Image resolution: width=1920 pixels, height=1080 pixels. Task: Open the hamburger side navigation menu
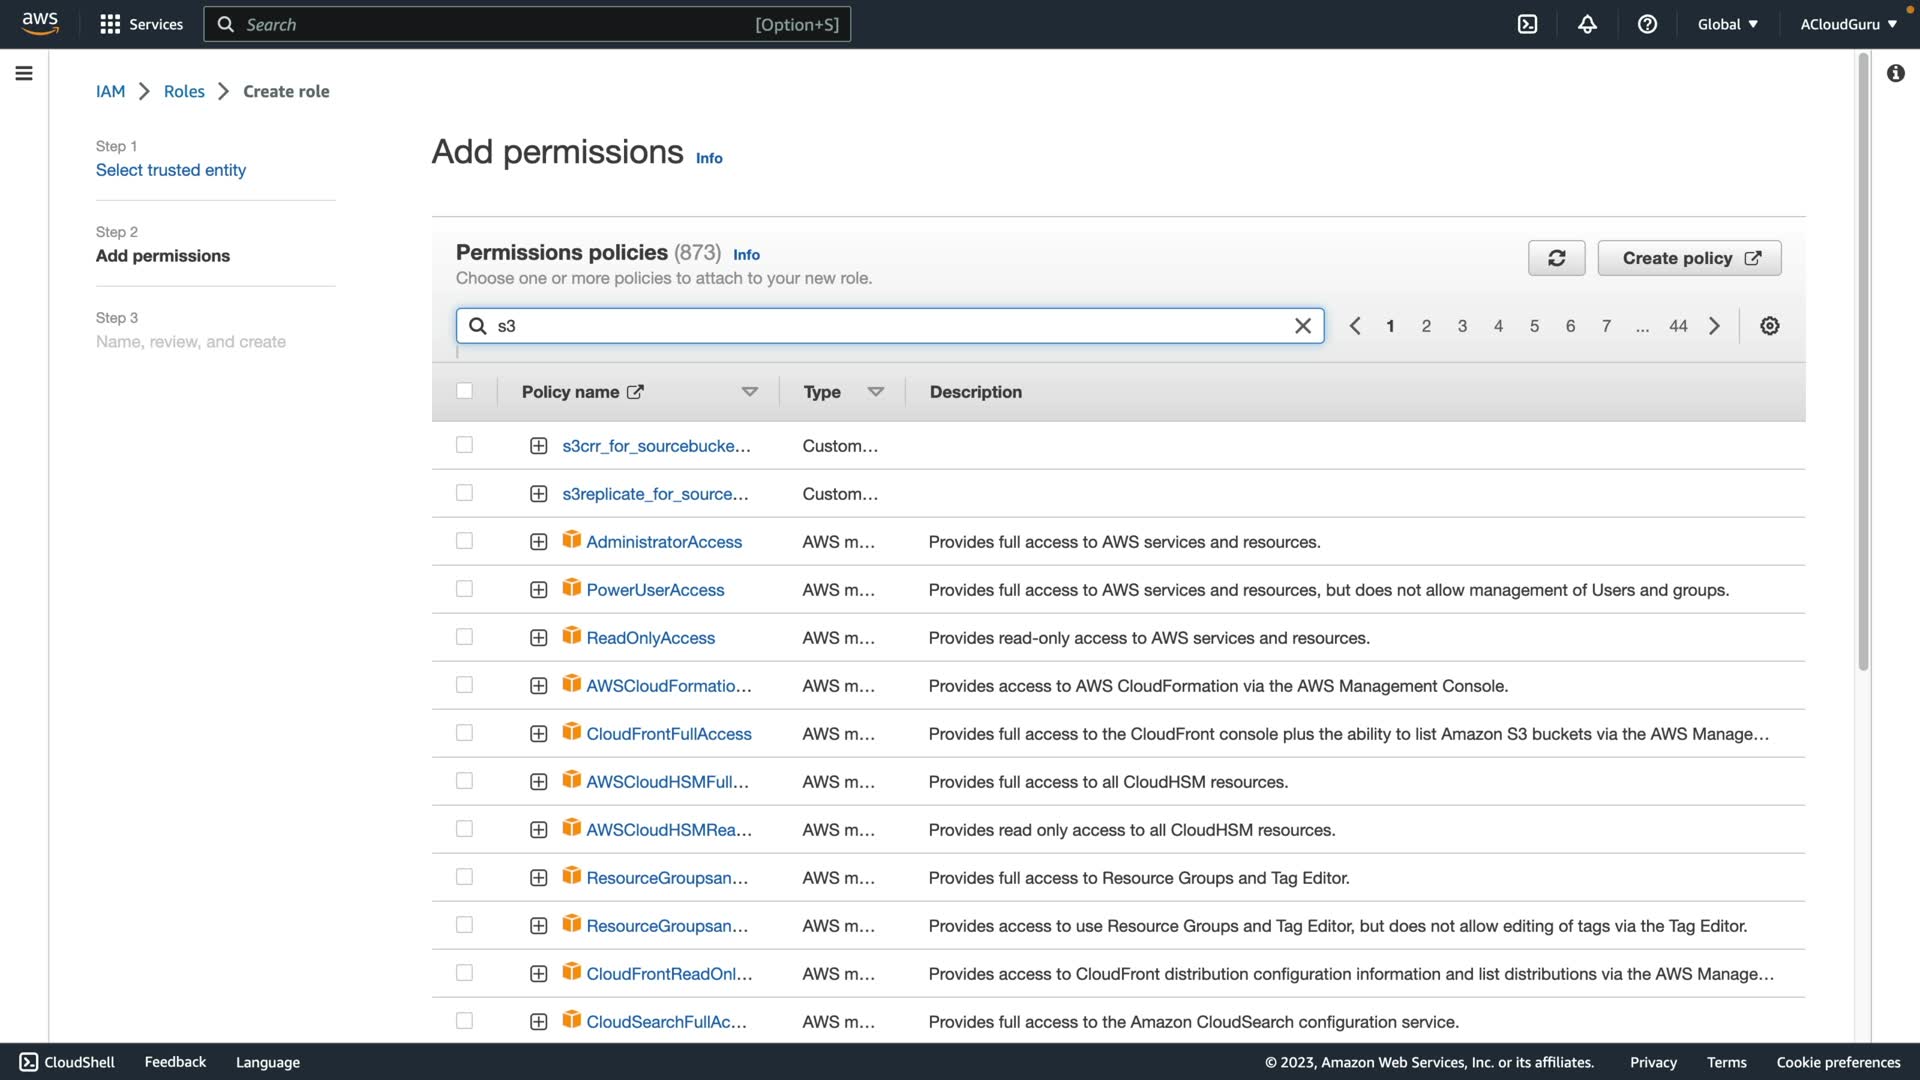tap(24, 73)
